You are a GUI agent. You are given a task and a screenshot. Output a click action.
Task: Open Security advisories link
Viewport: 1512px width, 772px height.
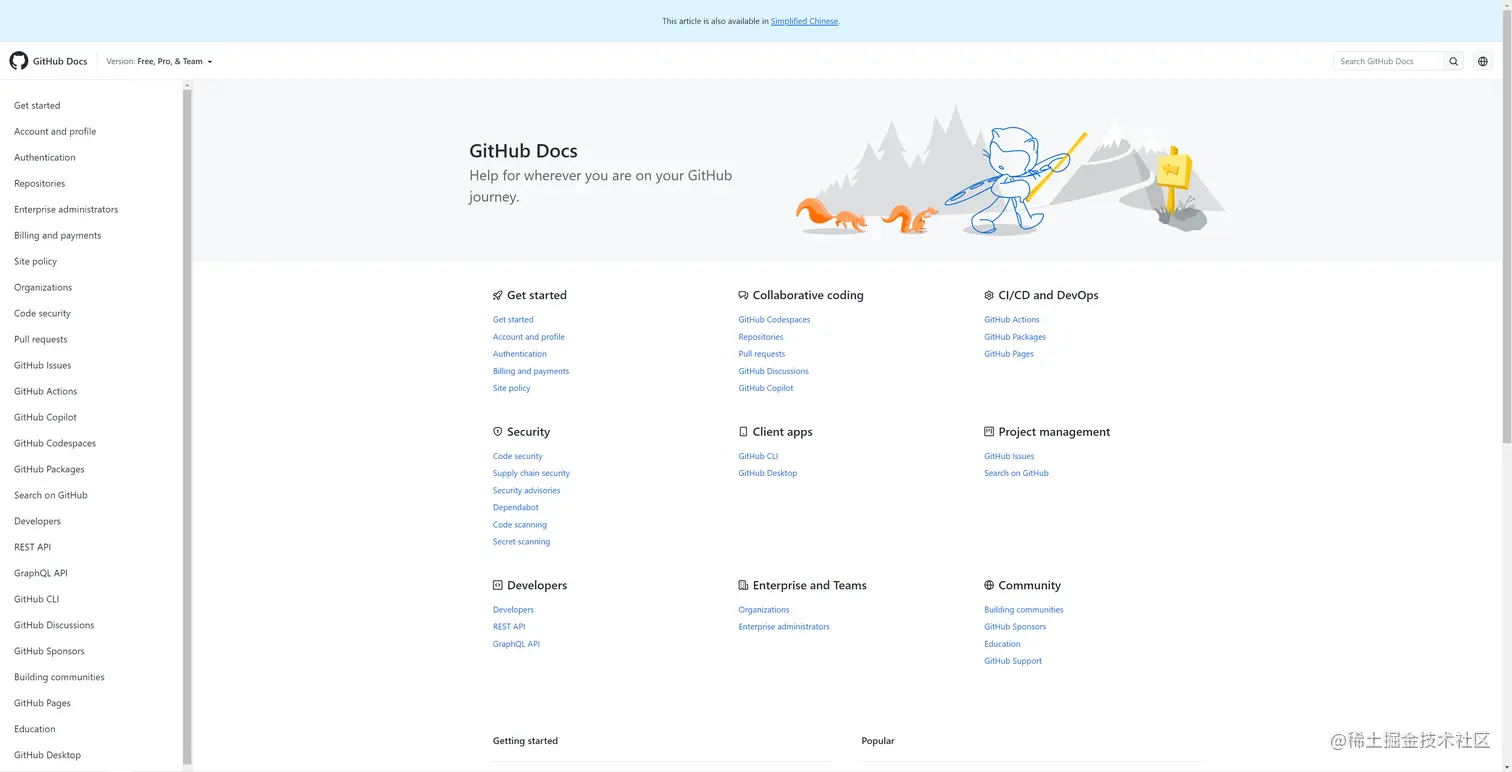click(526, 490)
